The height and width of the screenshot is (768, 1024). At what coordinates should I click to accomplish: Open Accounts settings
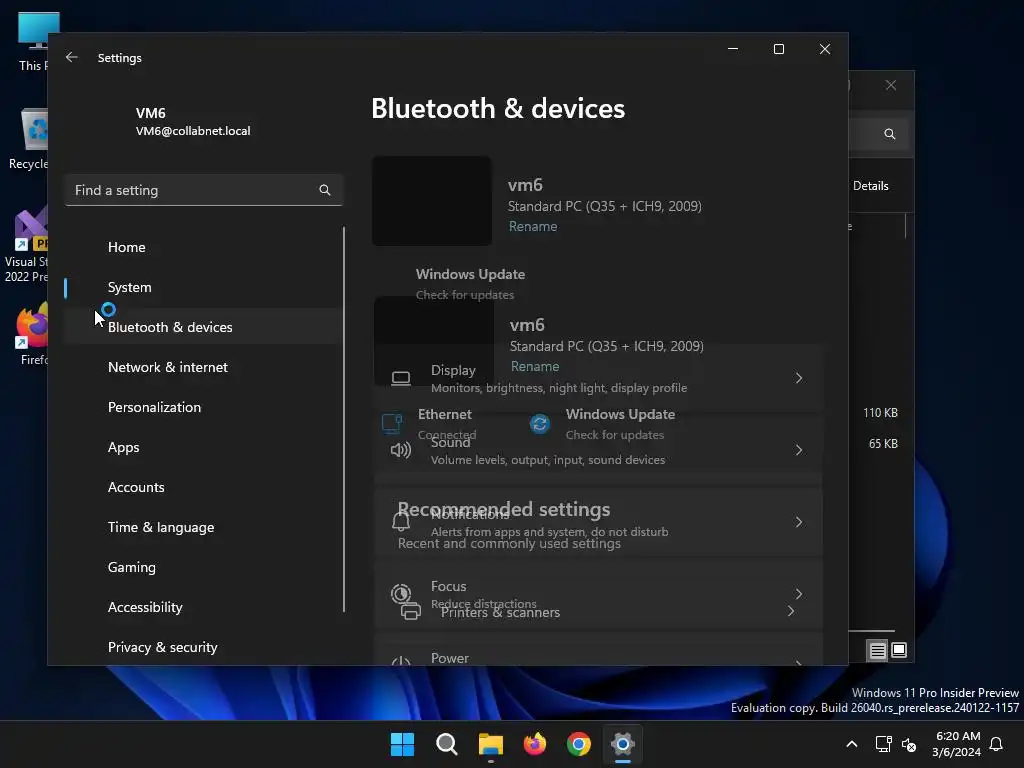(x=136, y=487)
